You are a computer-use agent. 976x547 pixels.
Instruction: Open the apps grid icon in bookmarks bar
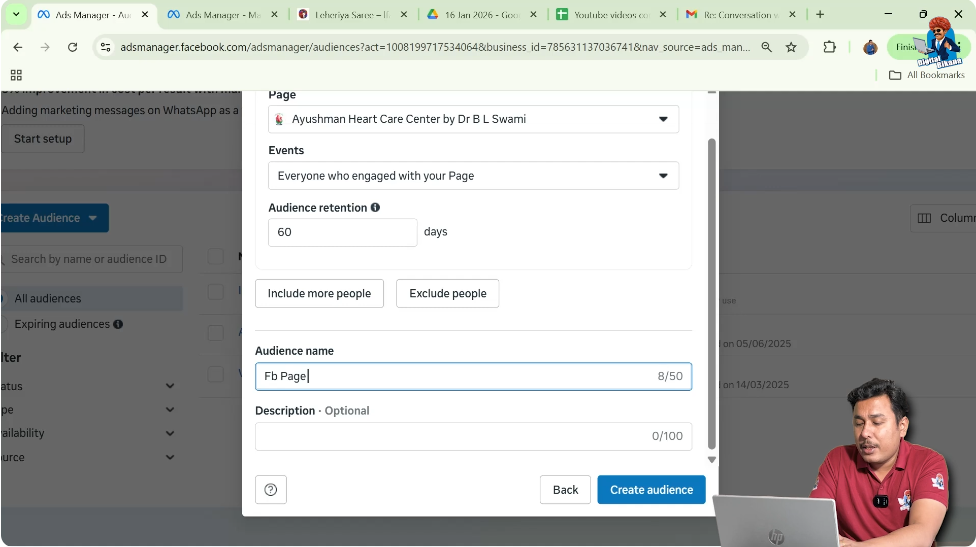(x=16, y=75)
